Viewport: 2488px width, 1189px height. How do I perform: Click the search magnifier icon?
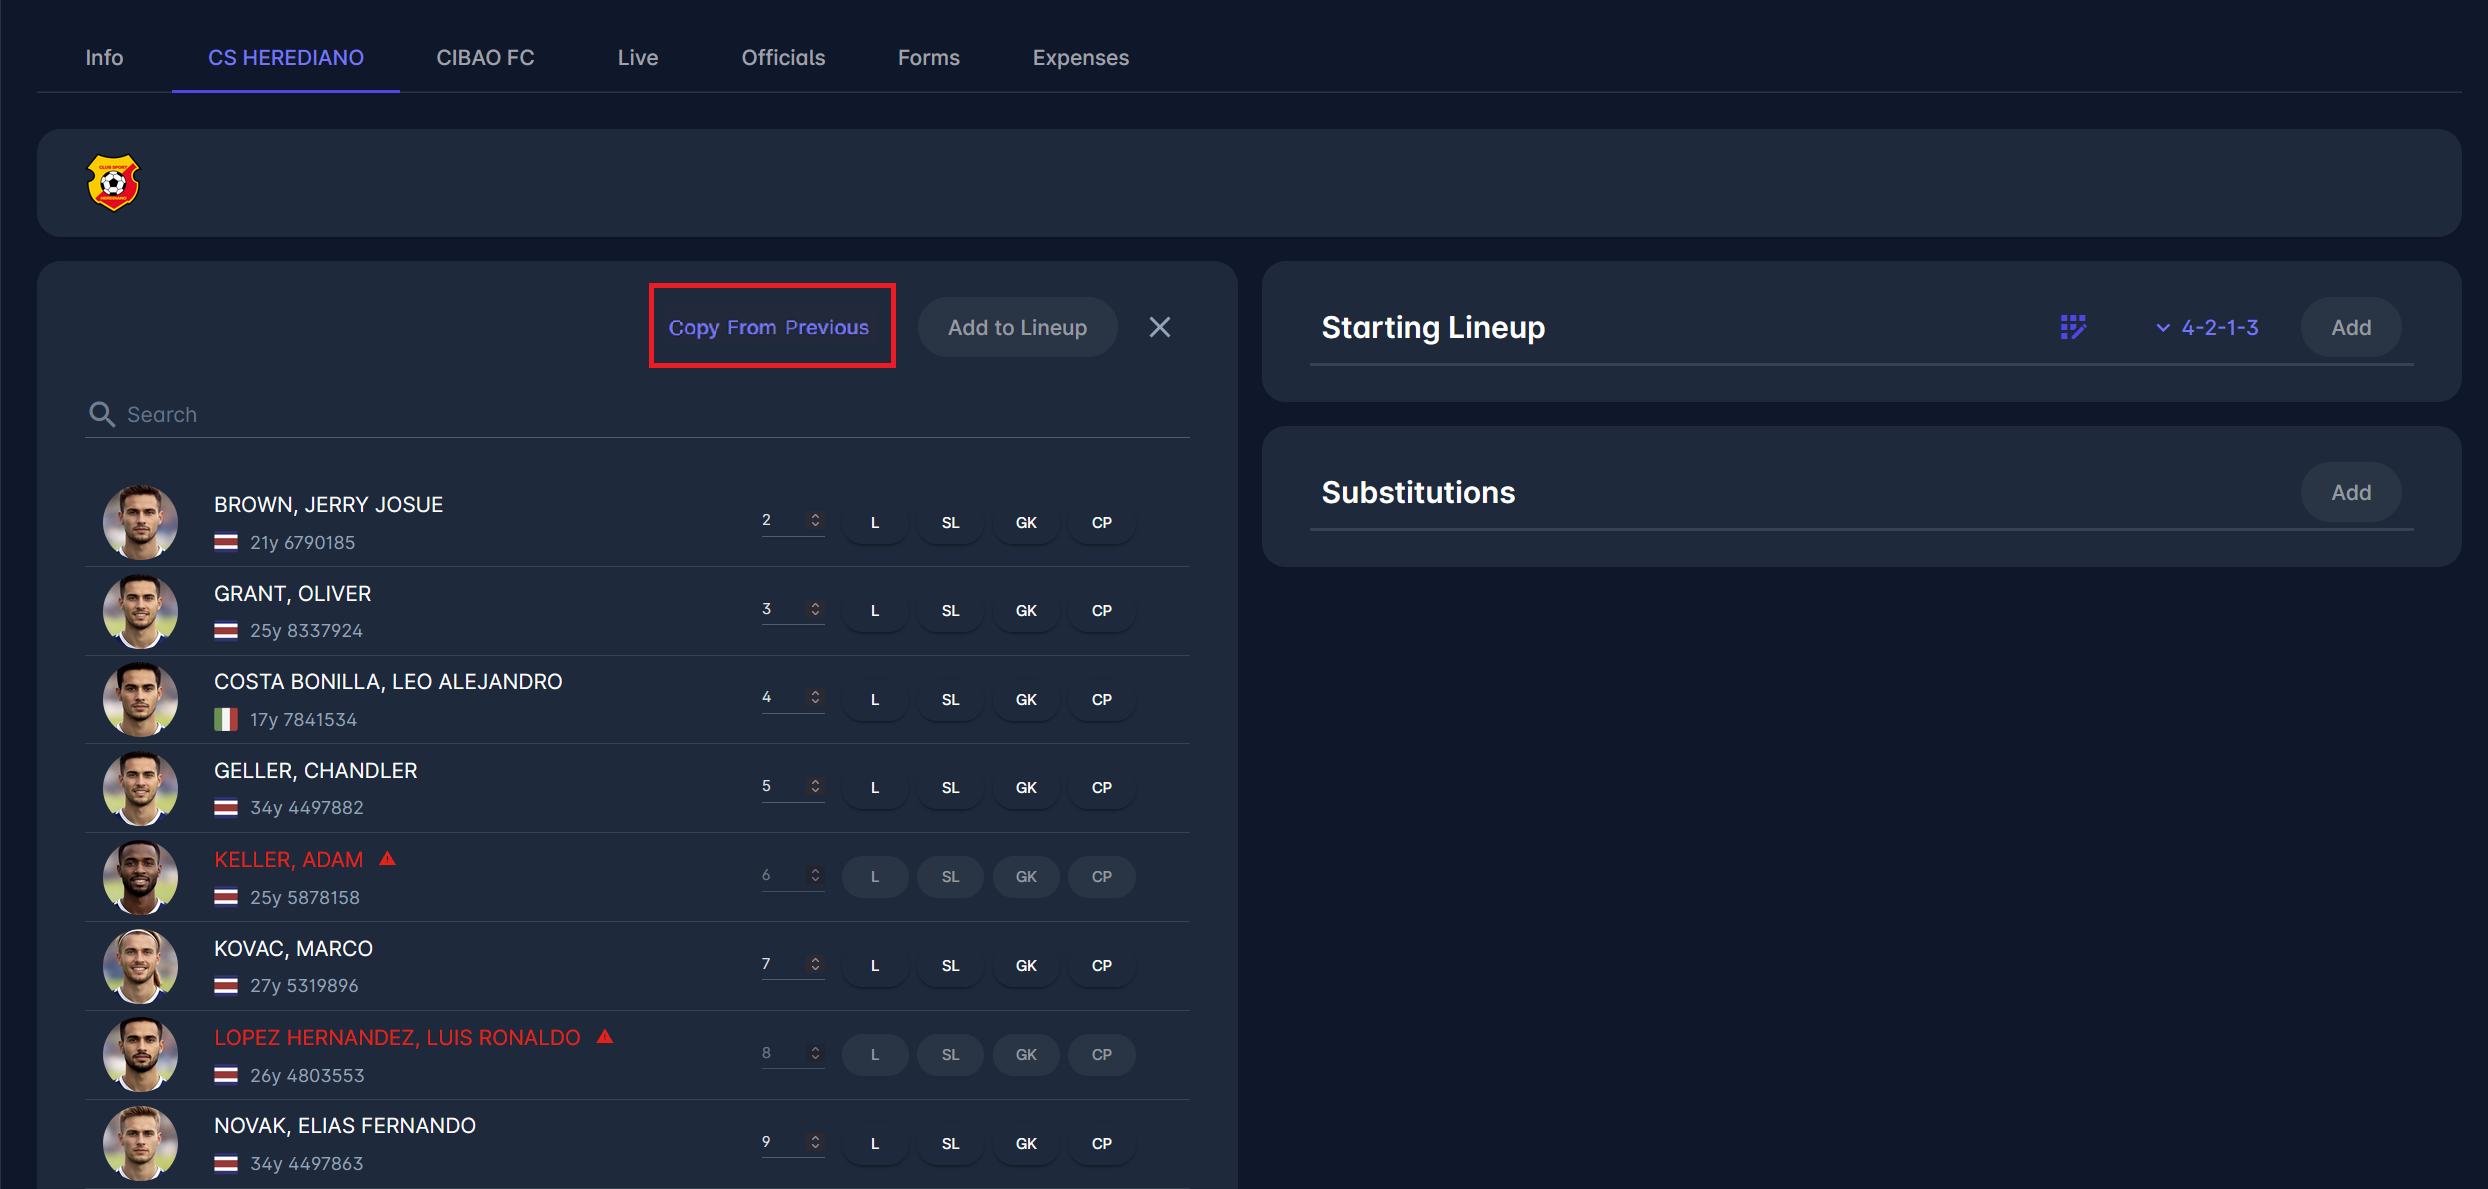(101, 414)
